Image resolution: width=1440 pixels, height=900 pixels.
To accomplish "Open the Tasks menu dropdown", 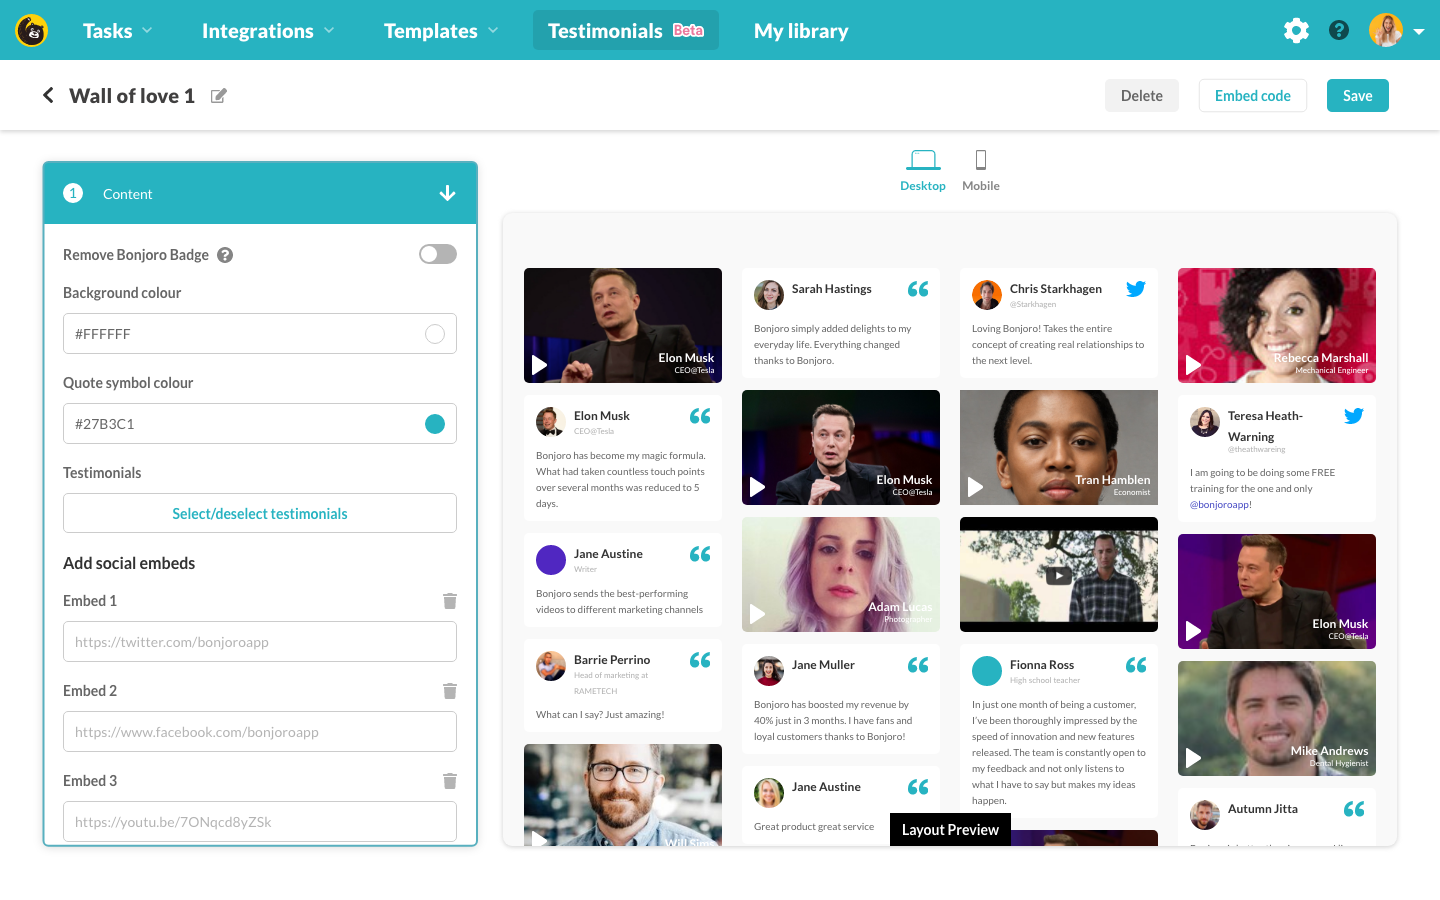I will pos(118,31).
